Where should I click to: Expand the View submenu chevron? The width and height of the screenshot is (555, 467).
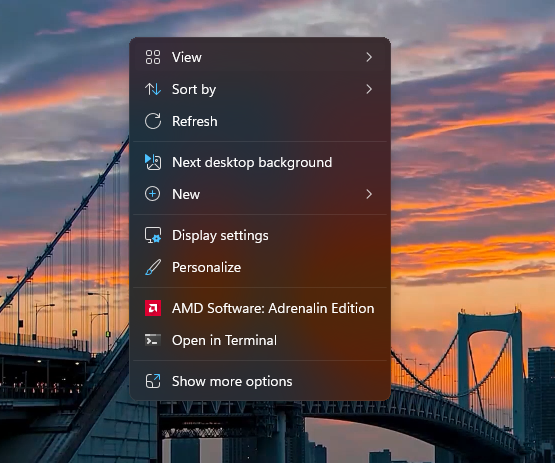click(369, 57)
